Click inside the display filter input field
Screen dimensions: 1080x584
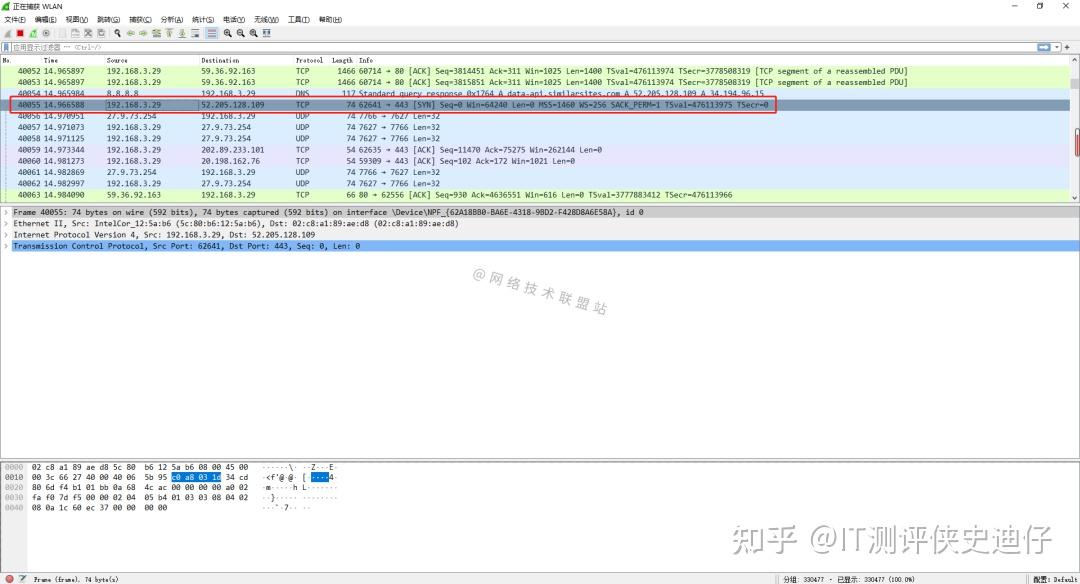(x=400, y=47)
